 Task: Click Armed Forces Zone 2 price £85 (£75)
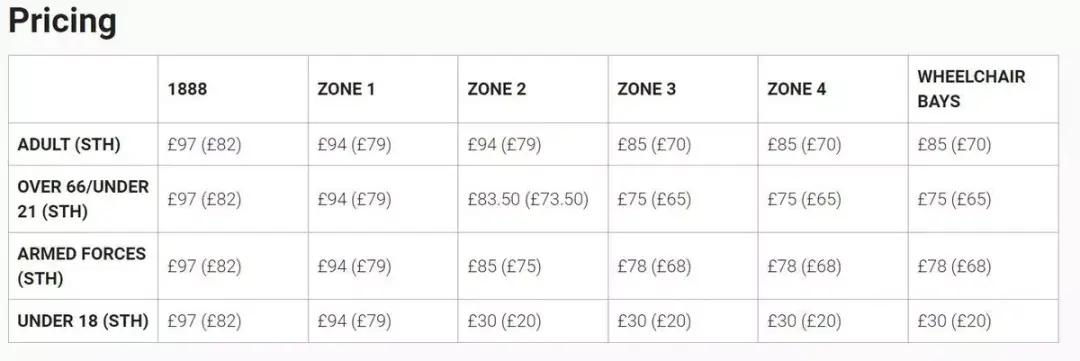click(504, 266)
